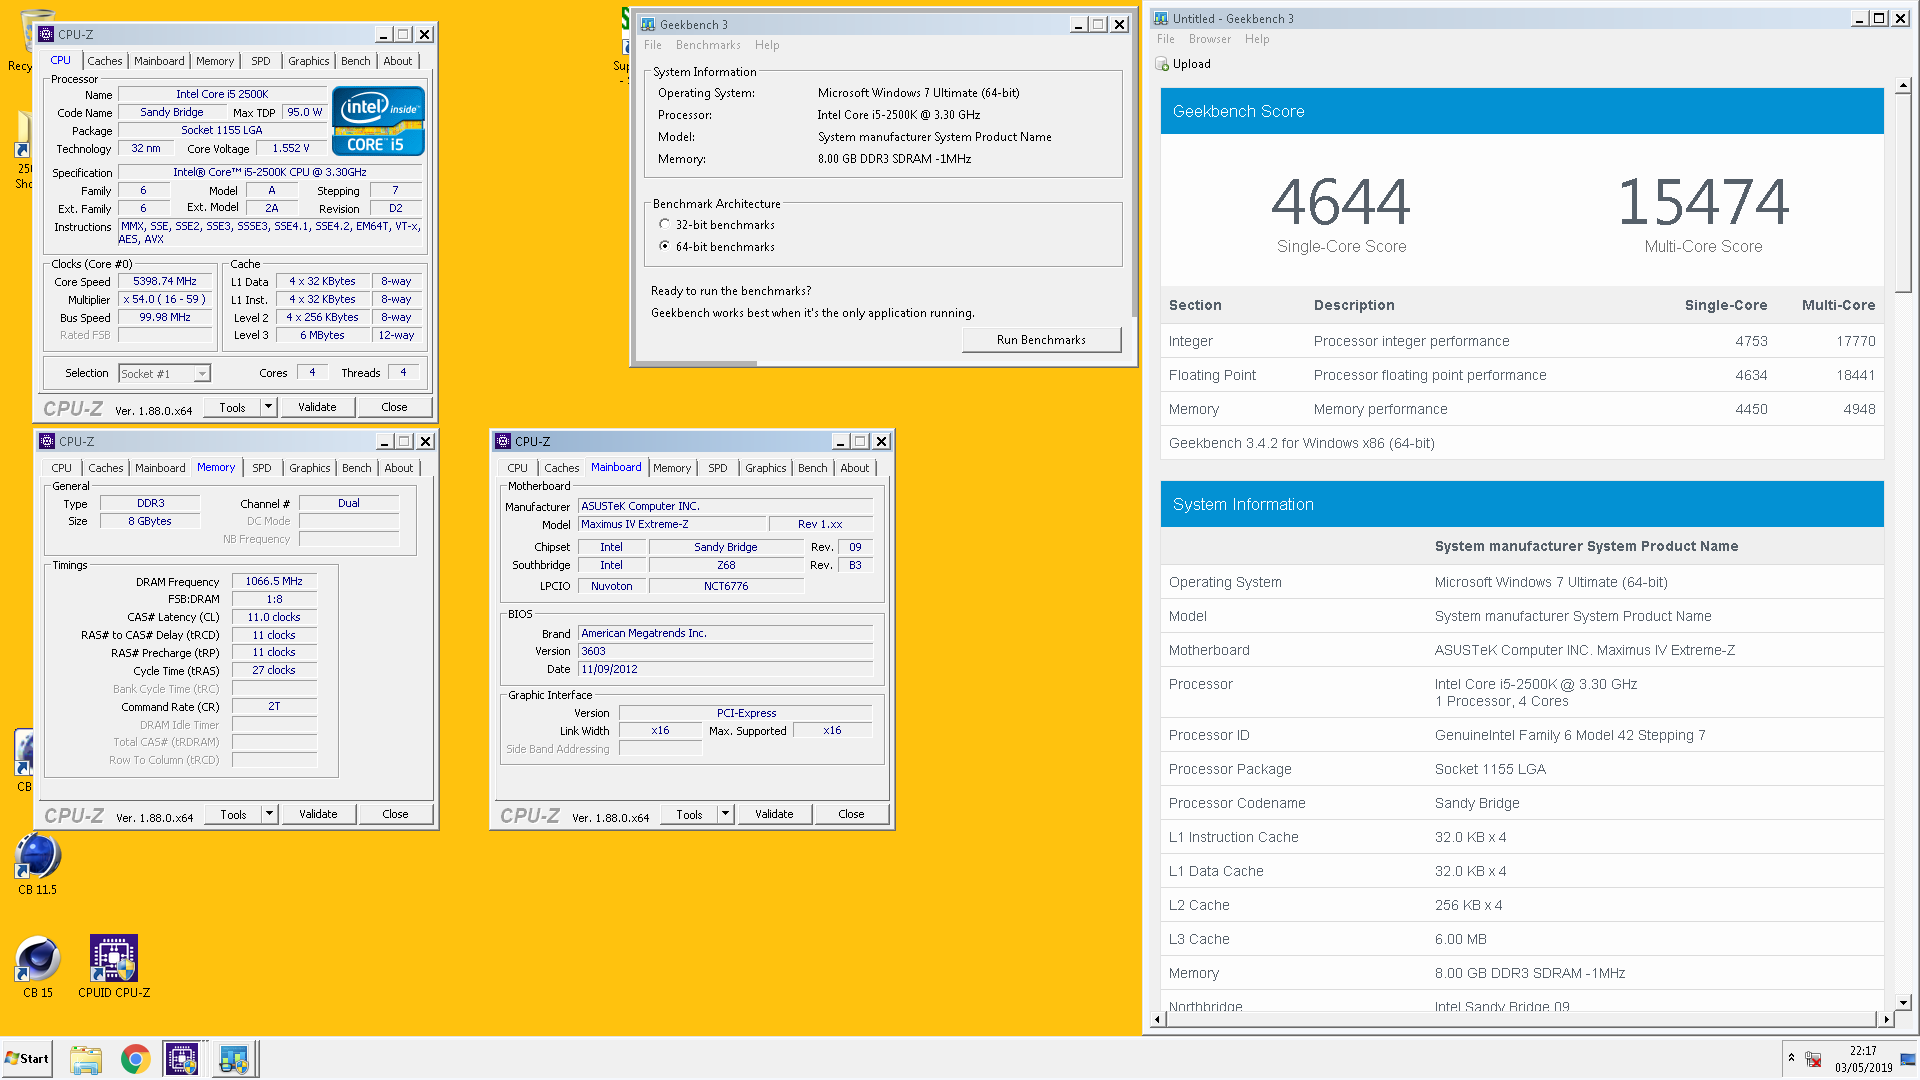
Task: Click the Start button
Action: click(27, 1059)
